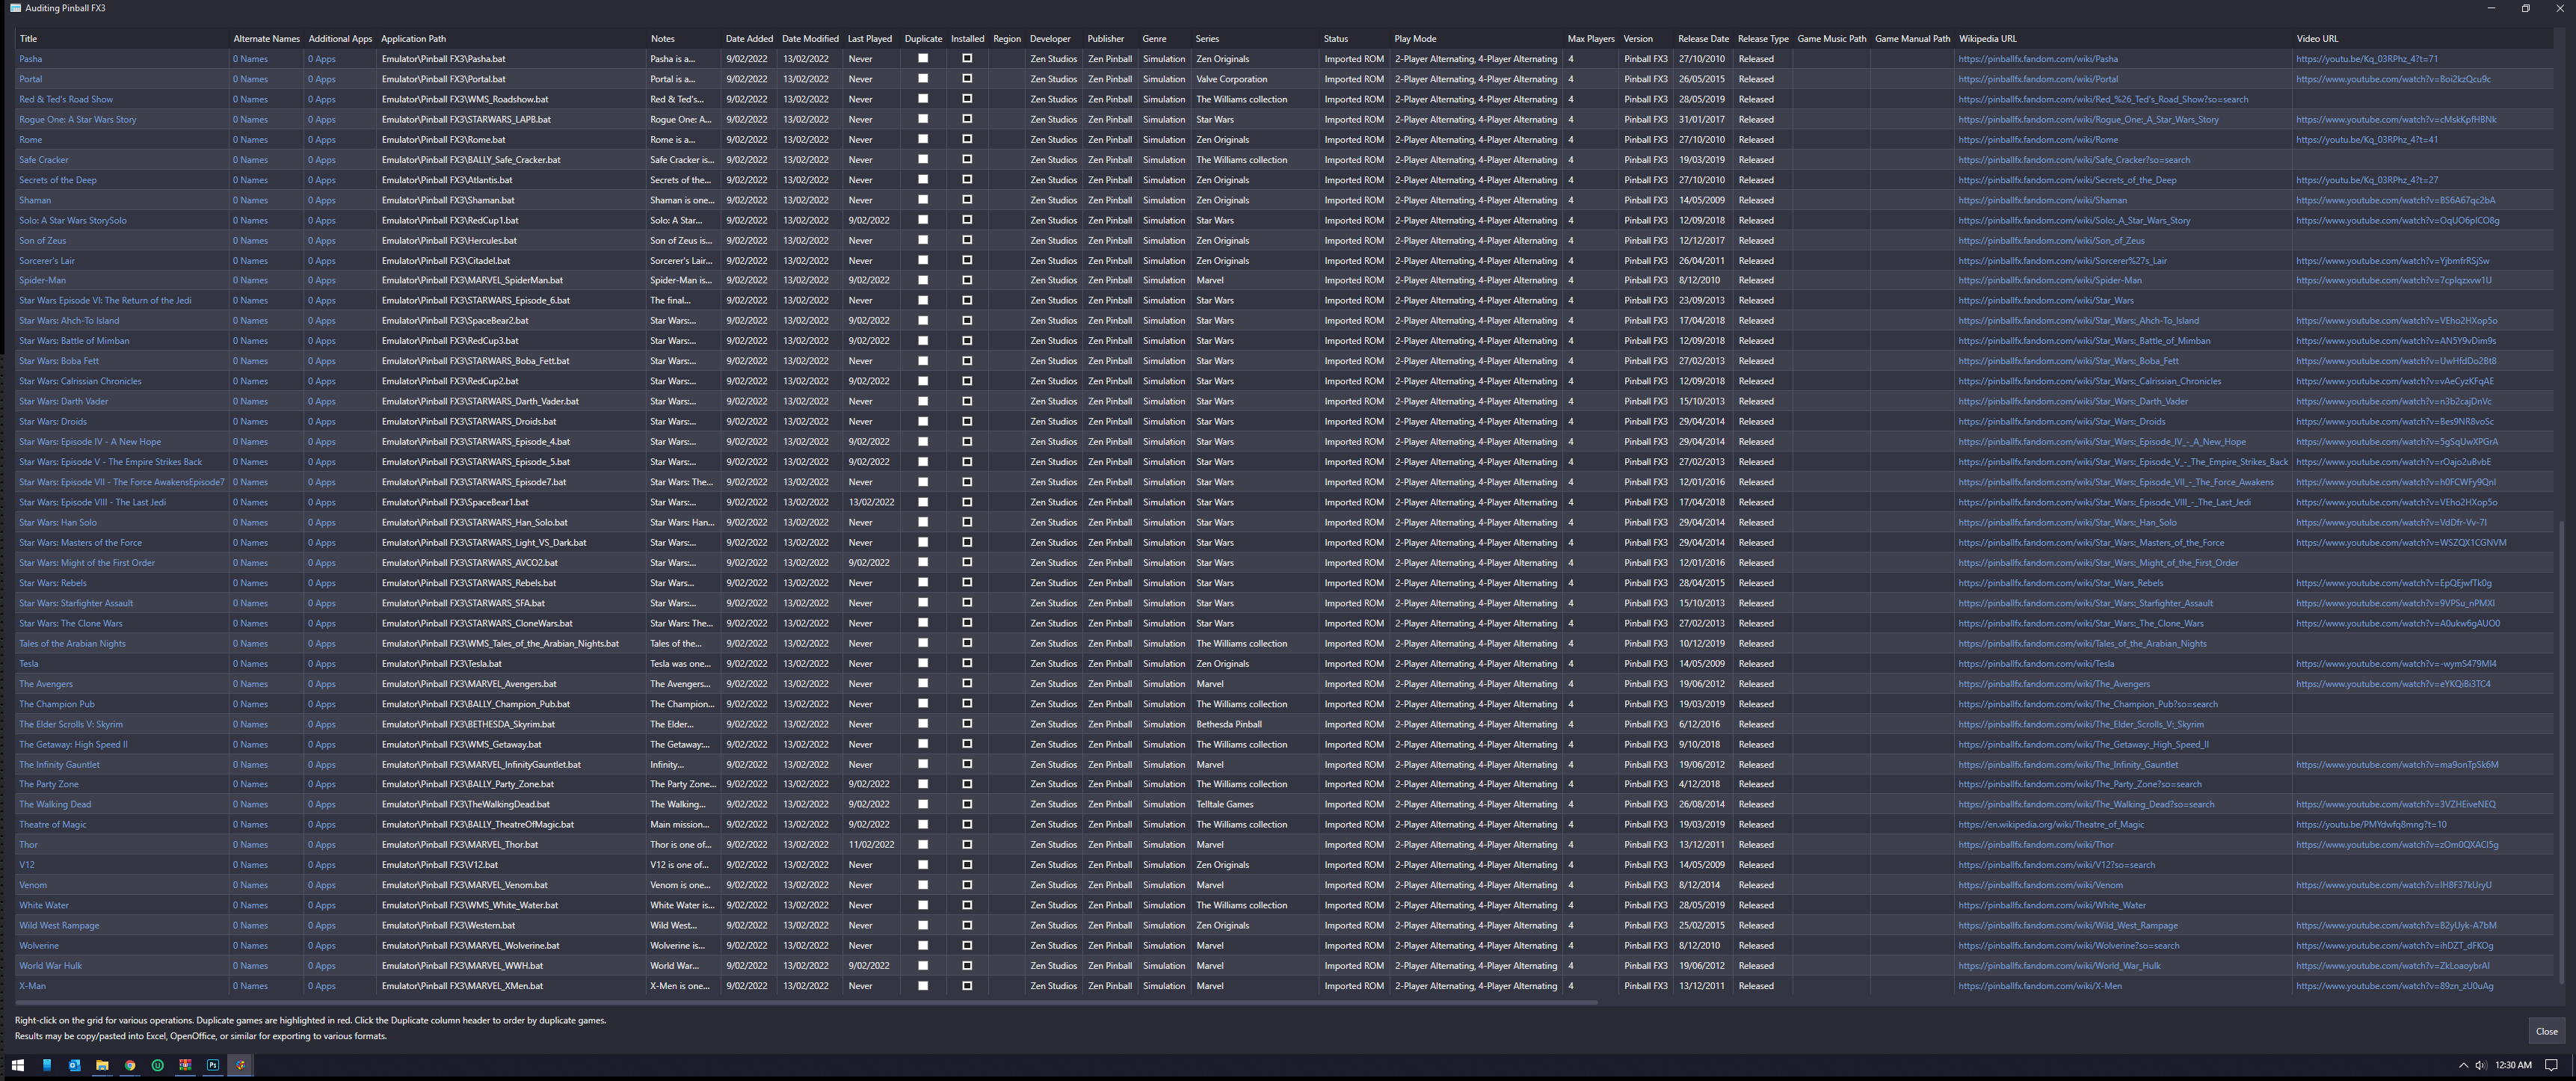Open the World War Hulk title link
Viewport: 2576px width, 1081px height.
tap(51, 966)
